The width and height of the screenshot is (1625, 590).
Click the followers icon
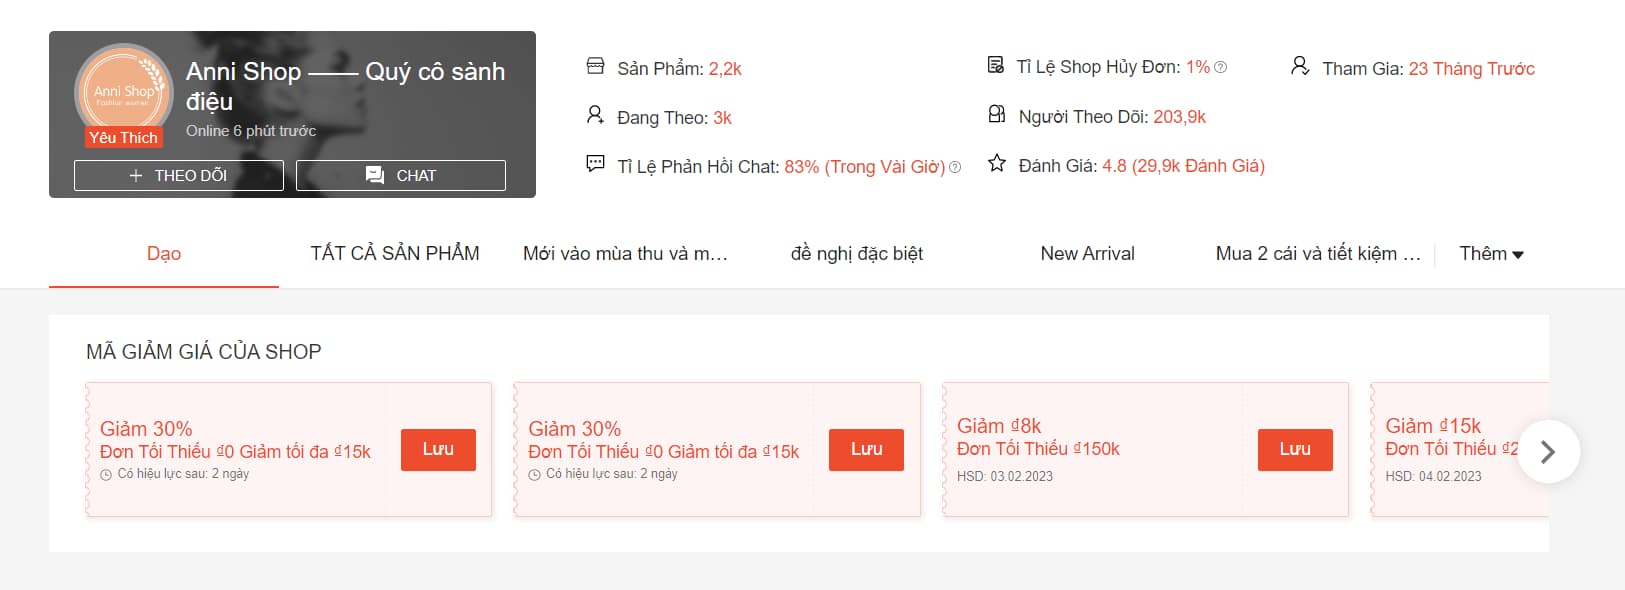(996, 114)
